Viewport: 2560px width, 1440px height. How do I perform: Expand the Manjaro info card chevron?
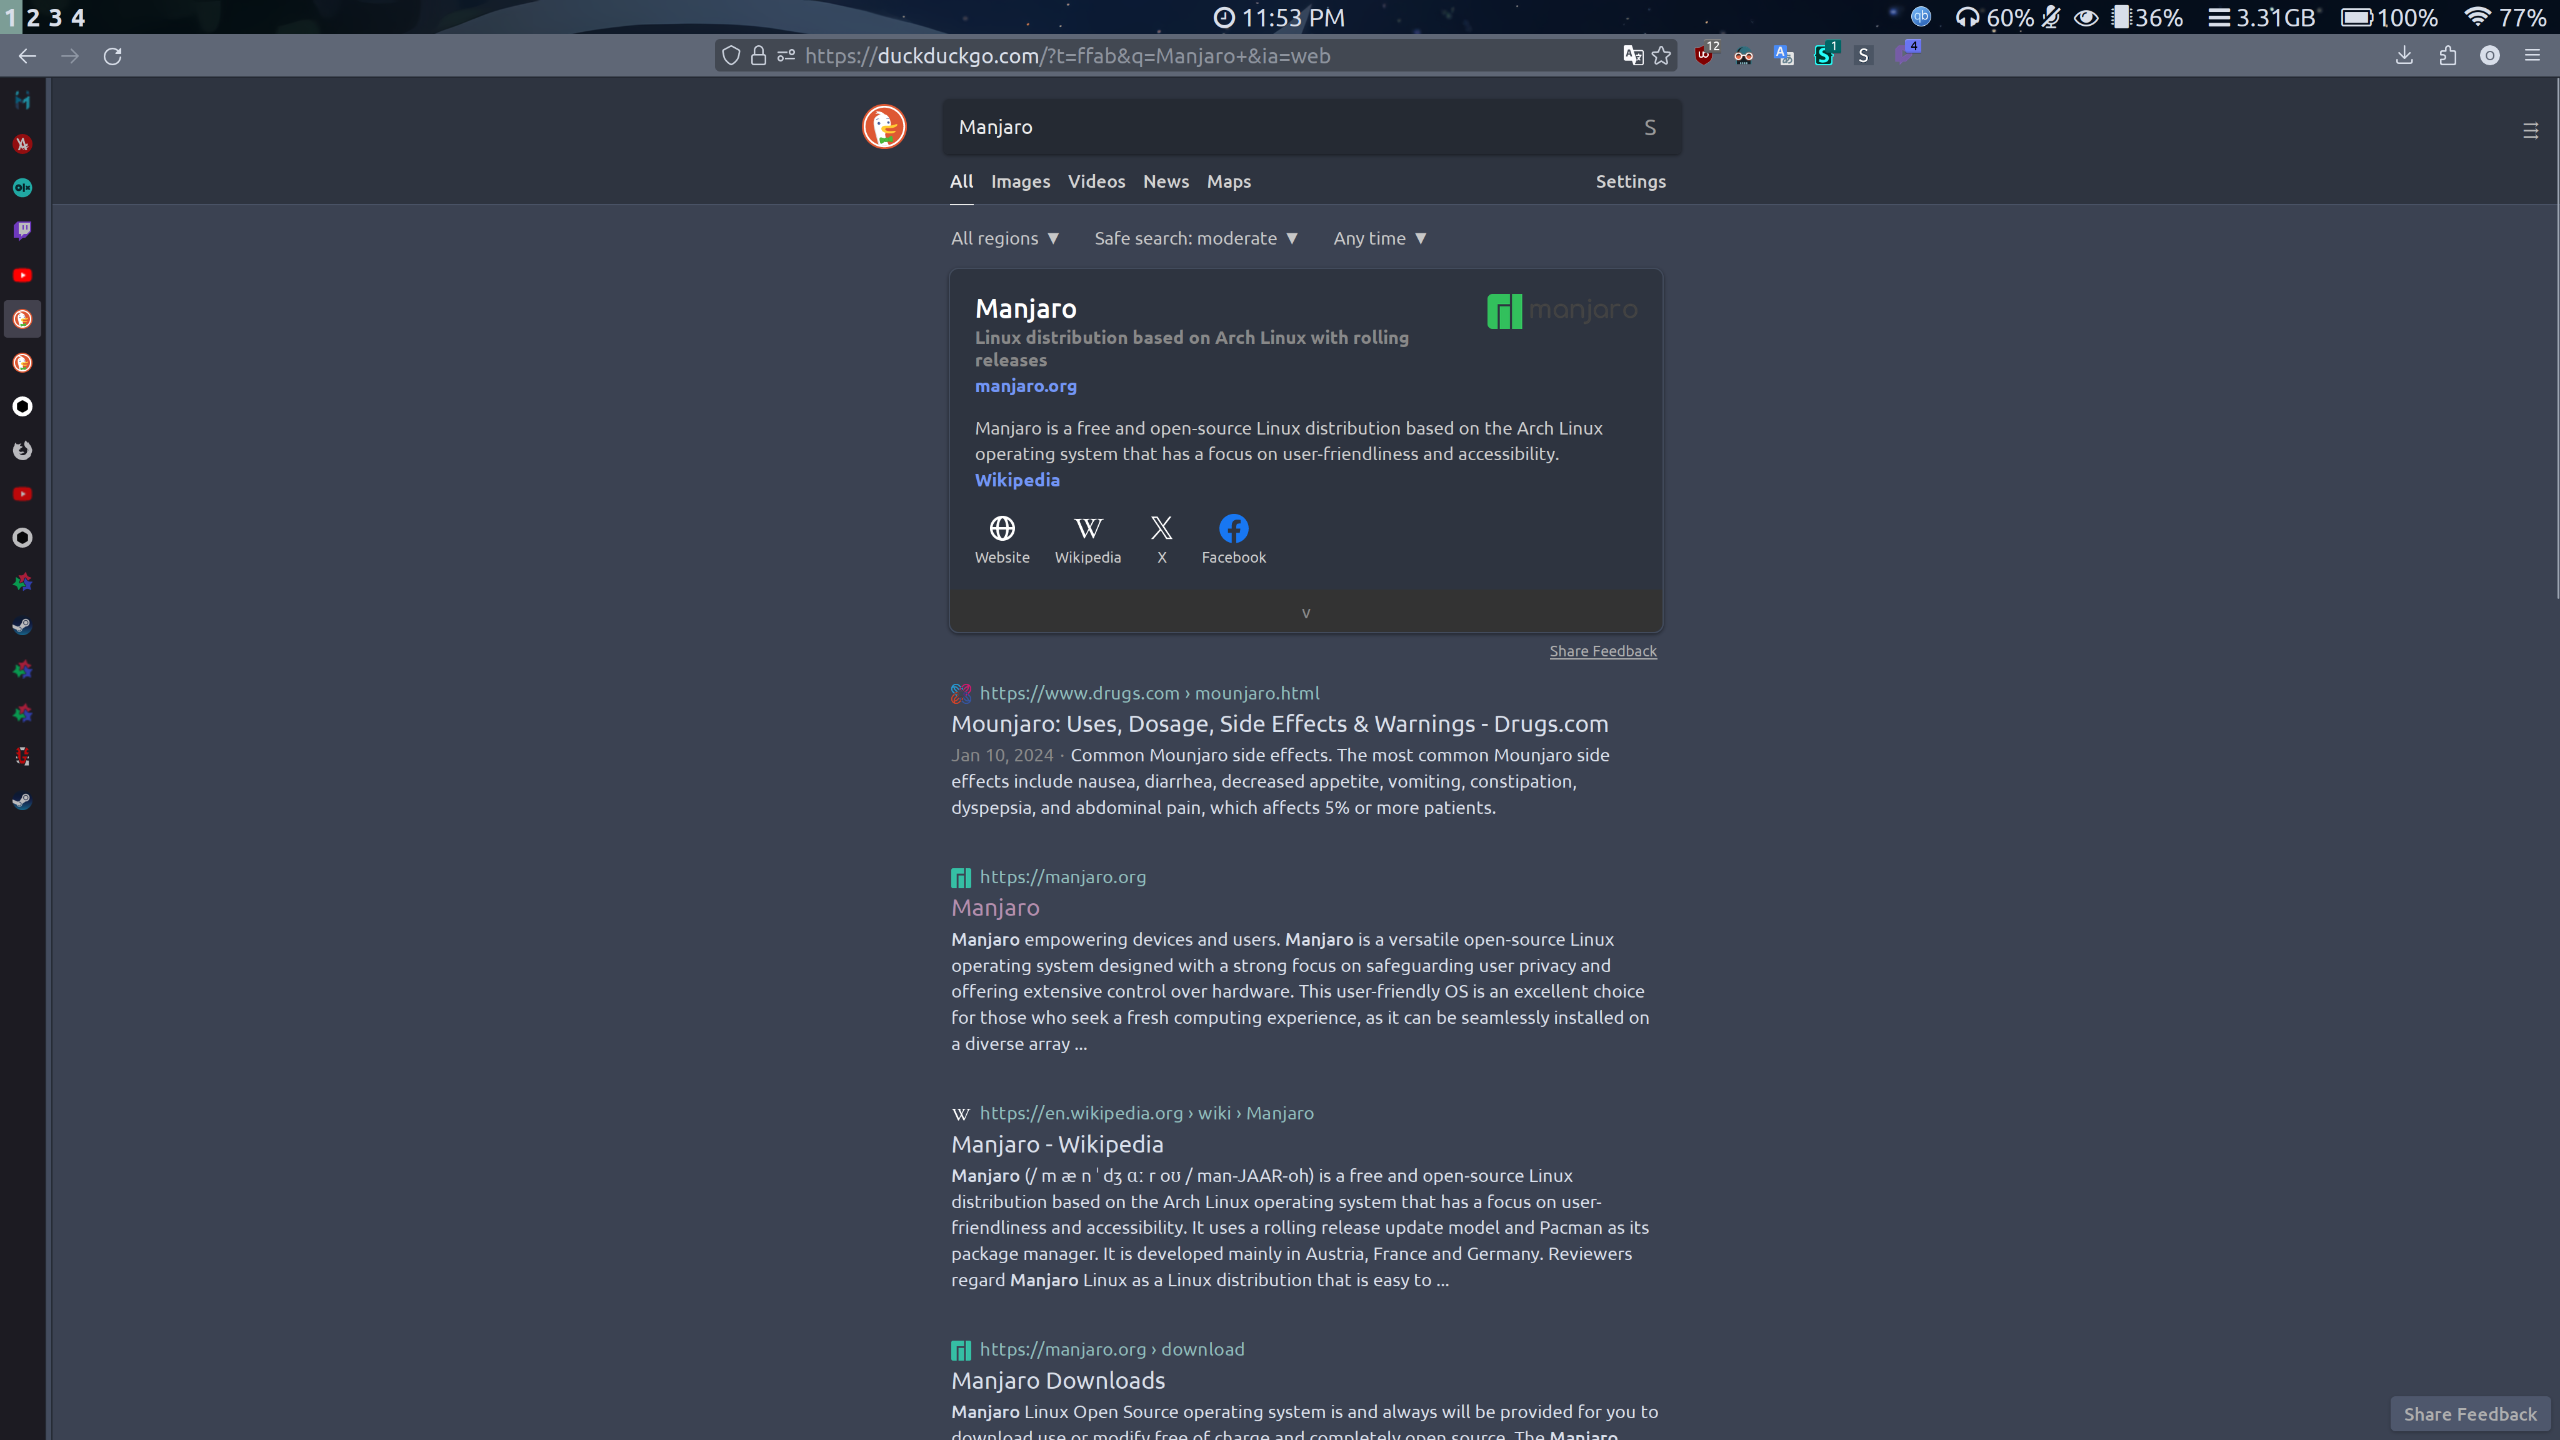click(1305, 613)
